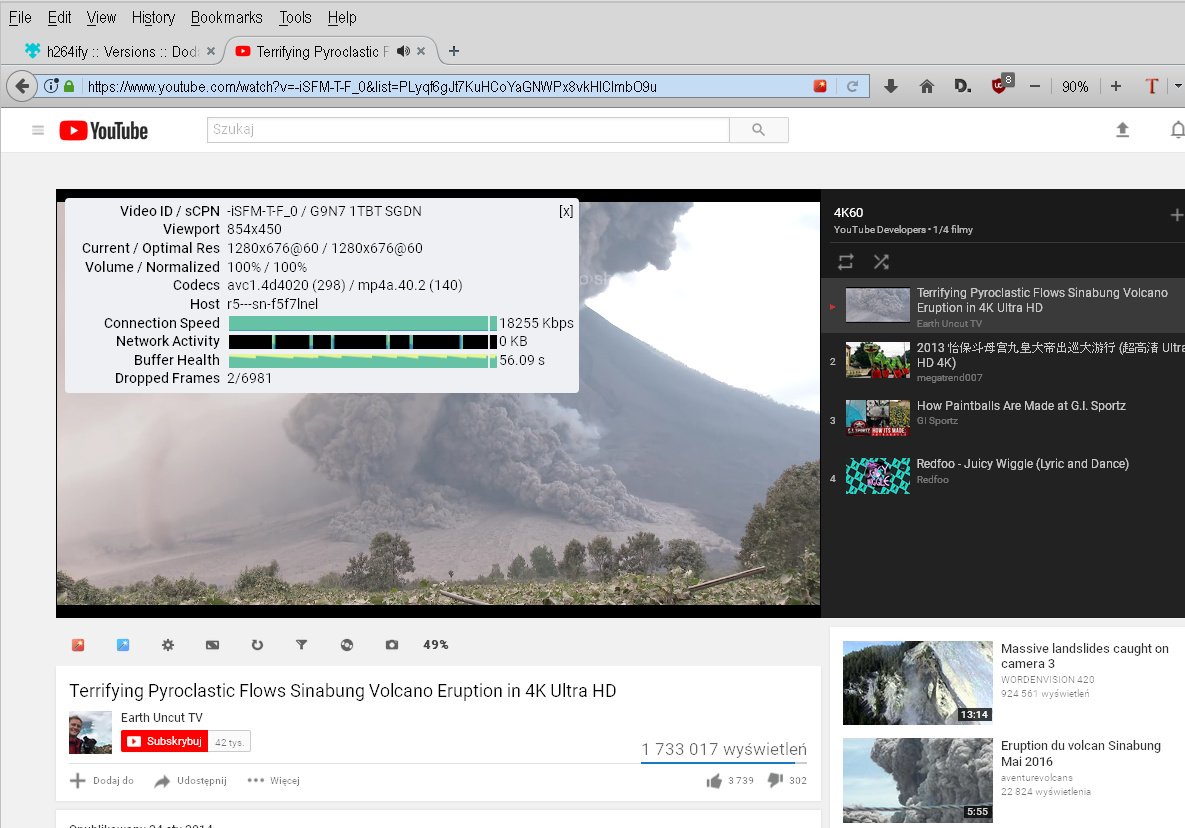The image size is (1185, 828).
Task: Open 'Eruption du volcan Sinabung Mai 2016' title
Action: tap(1081, 753)
